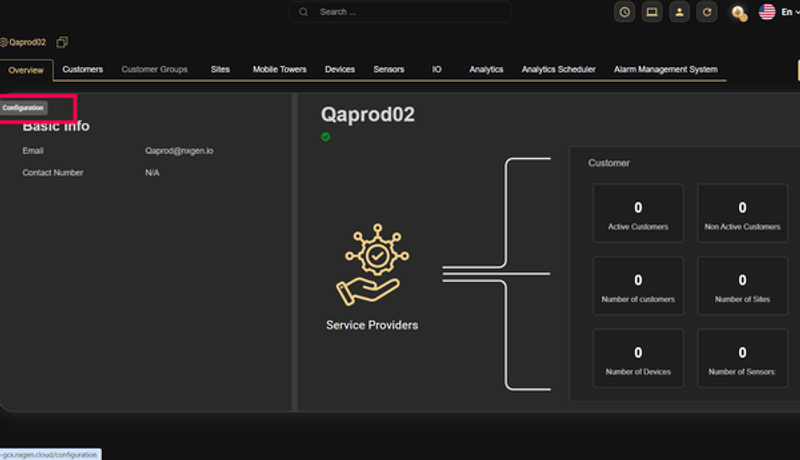Click the gold key icon in header
Viewport: 800px width, 460px height.
(739, 13)
